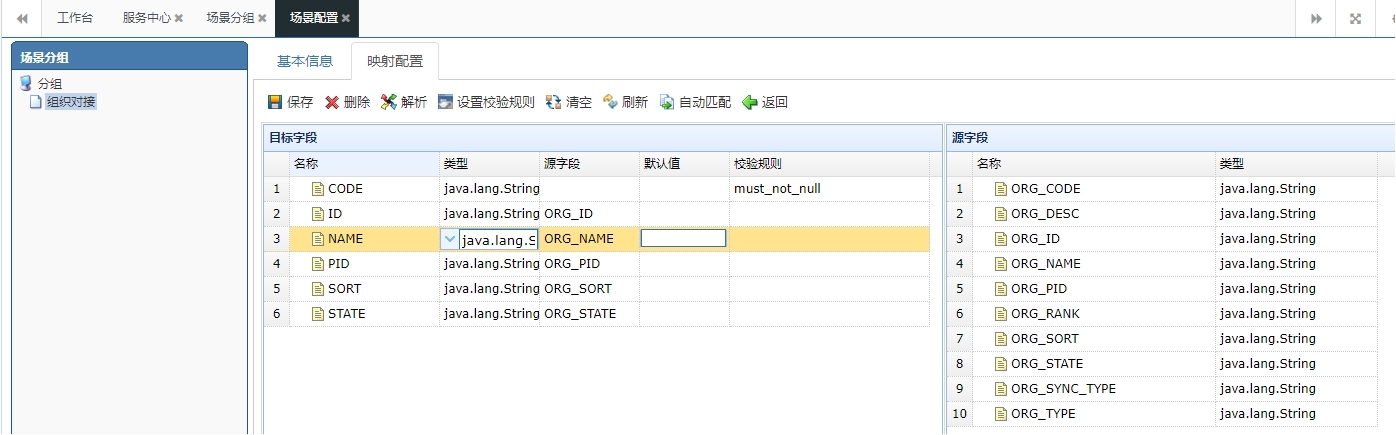Click the must_not_null validation rule cell

point(829,189)
